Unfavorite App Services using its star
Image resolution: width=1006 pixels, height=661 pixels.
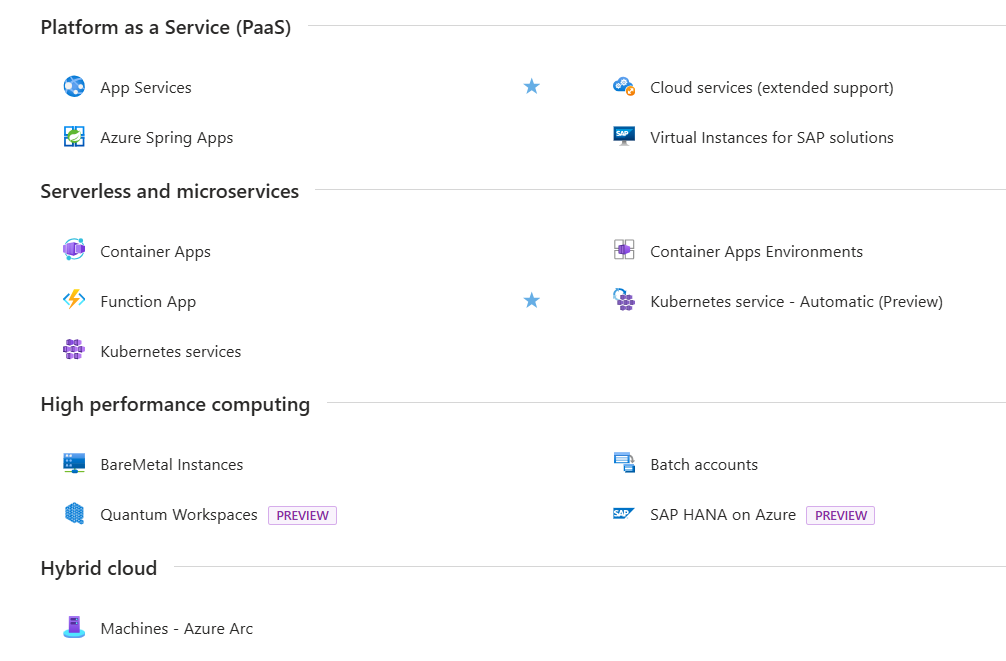click(531, 86)
